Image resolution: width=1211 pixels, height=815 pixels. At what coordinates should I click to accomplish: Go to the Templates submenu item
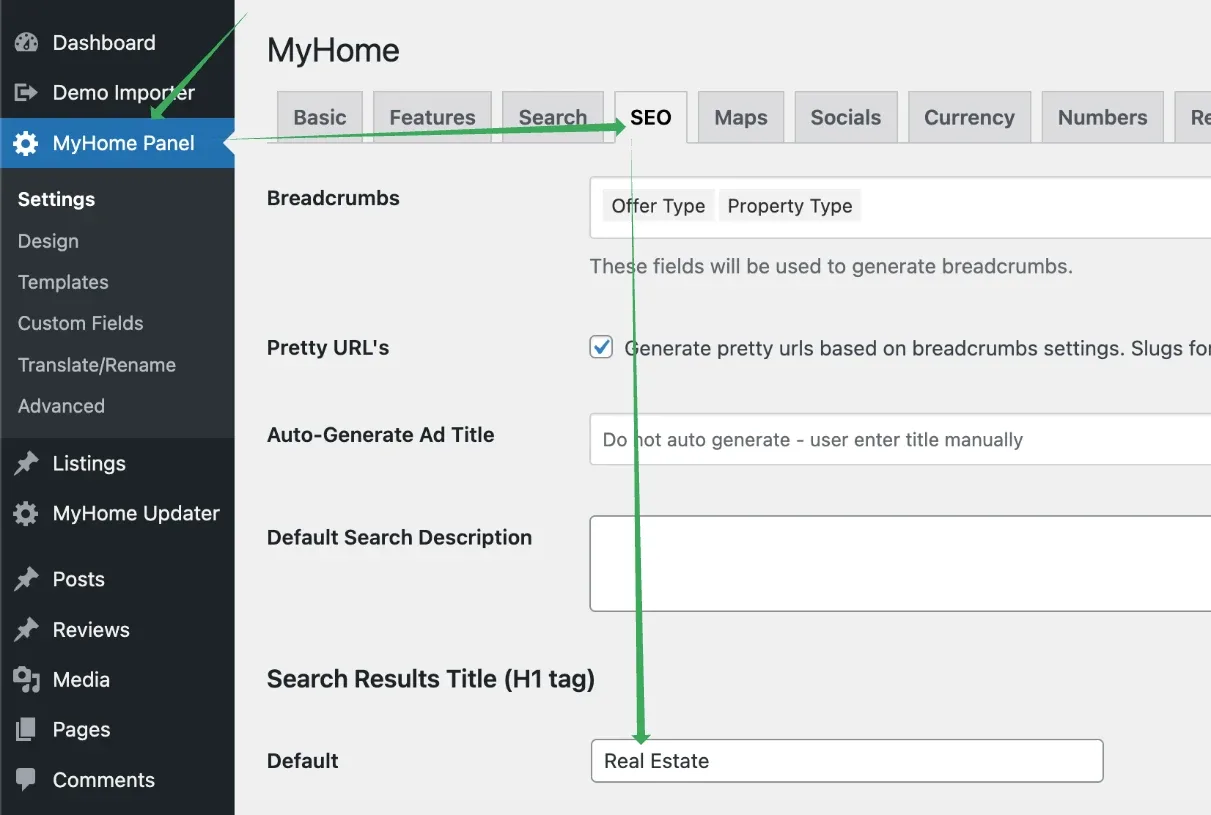63,282
